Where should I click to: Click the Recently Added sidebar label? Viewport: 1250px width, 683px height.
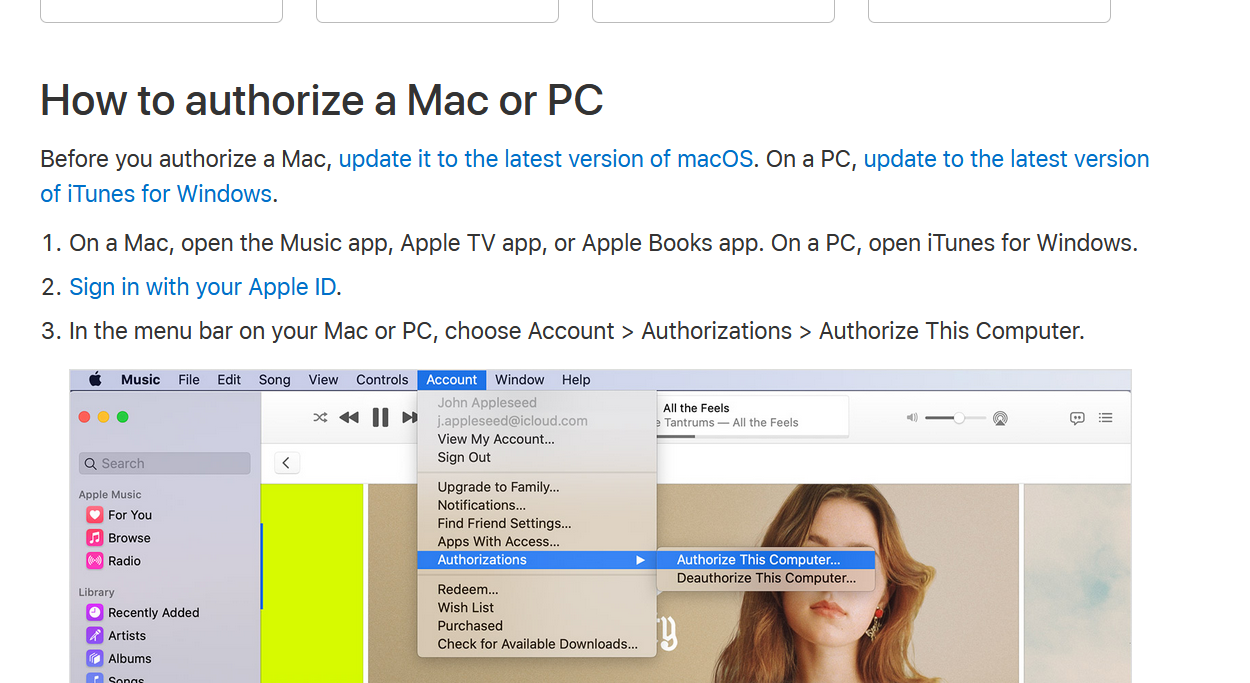coord(154,613)
